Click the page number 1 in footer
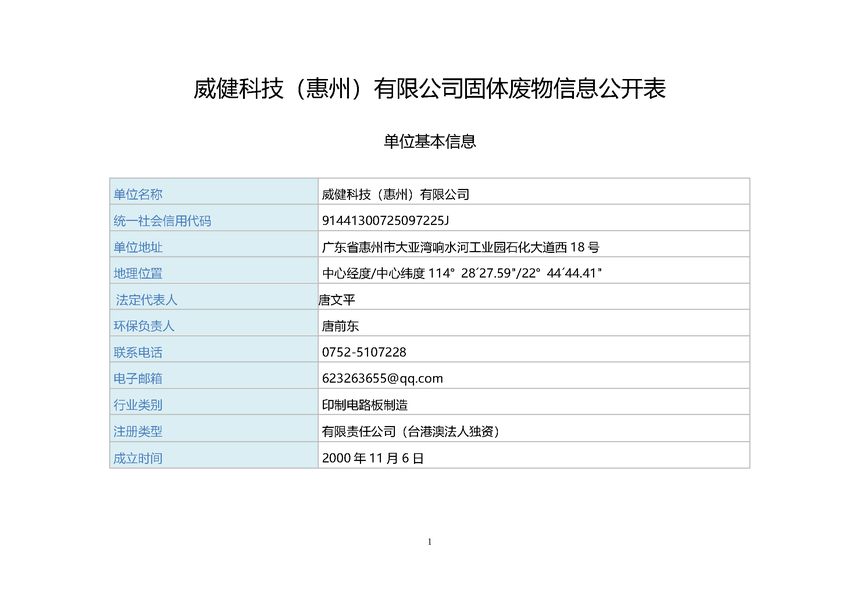 point(429,542)
